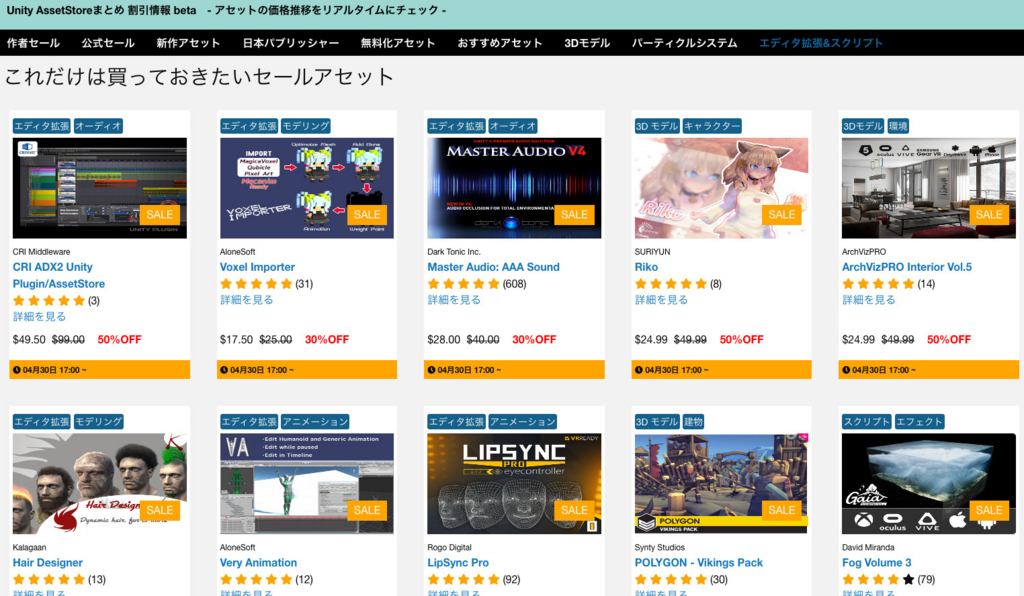Click アニメーション tag on LipSync Pro card

(x=522, y=422)
